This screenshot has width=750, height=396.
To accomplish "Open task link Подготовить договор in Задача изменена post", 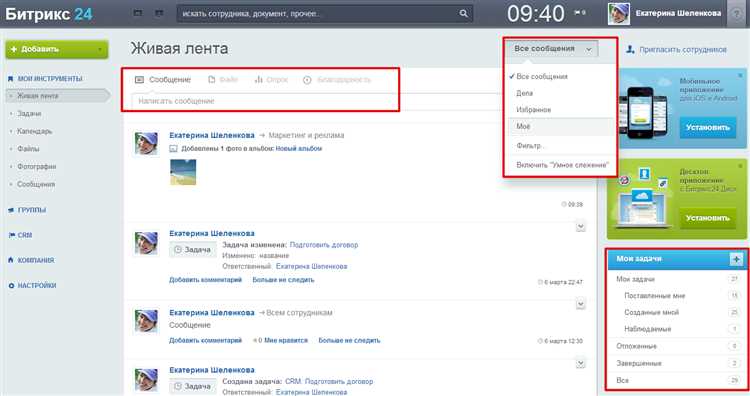I will point(324,245).
